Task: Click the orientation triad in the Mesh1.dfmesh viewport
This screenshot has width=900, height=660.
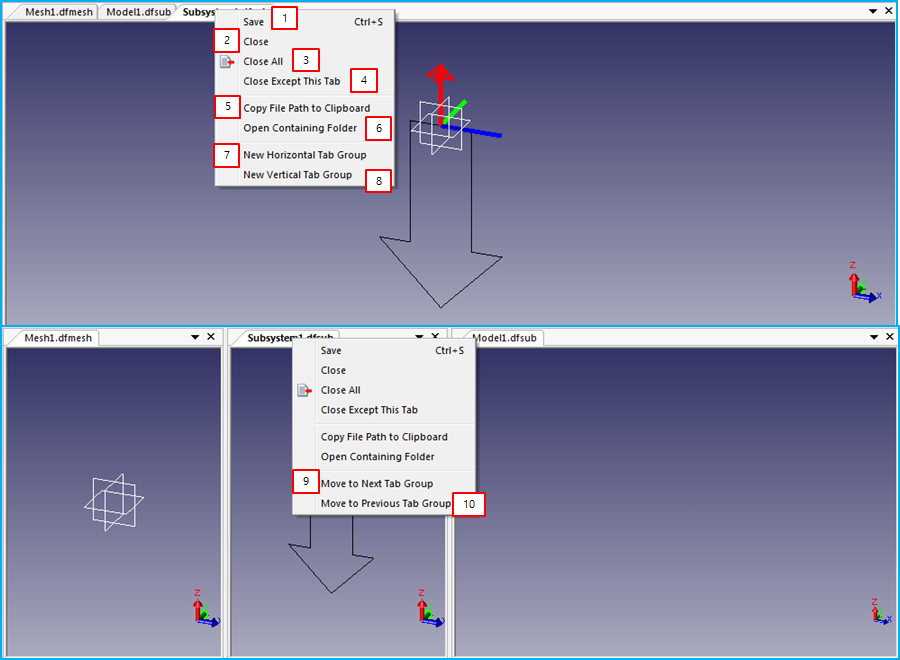Action: 204,611
